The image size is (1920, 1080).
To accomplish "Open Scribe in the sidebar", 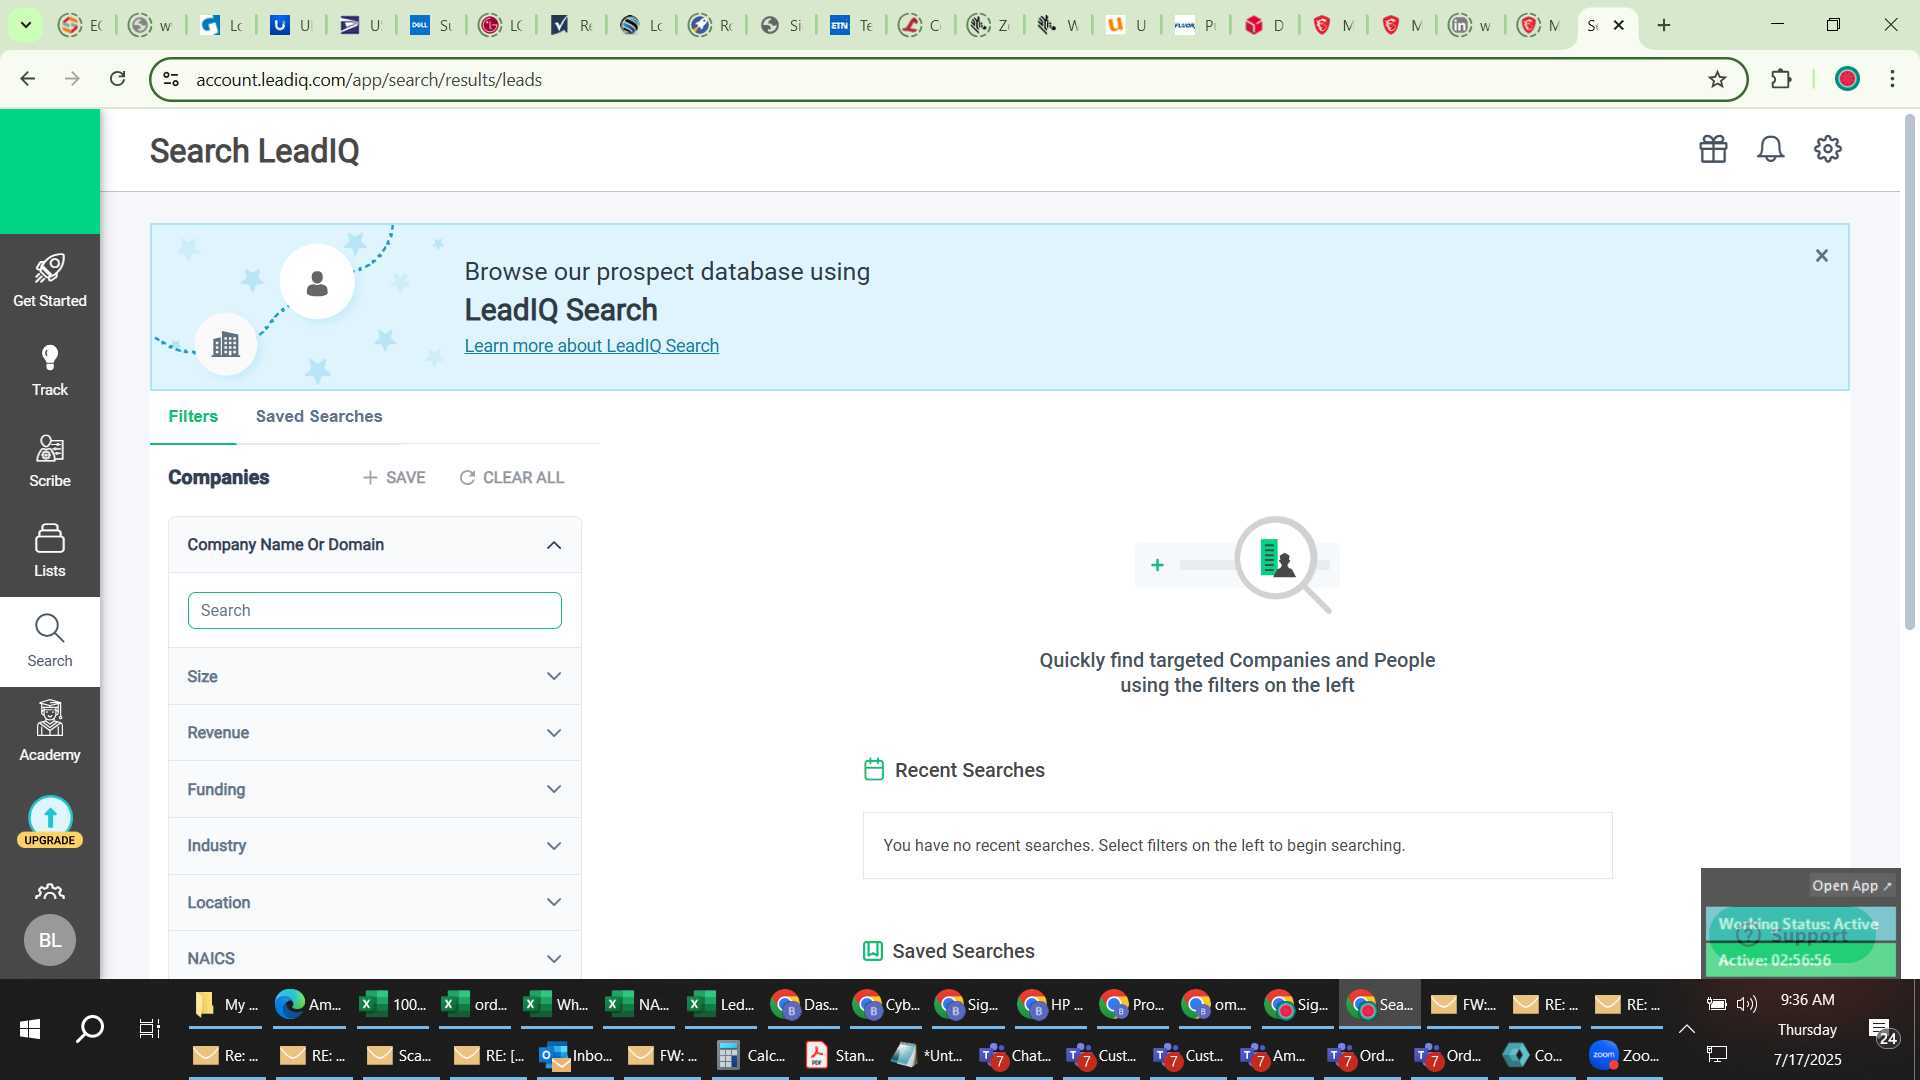I will tap(50, 460).
